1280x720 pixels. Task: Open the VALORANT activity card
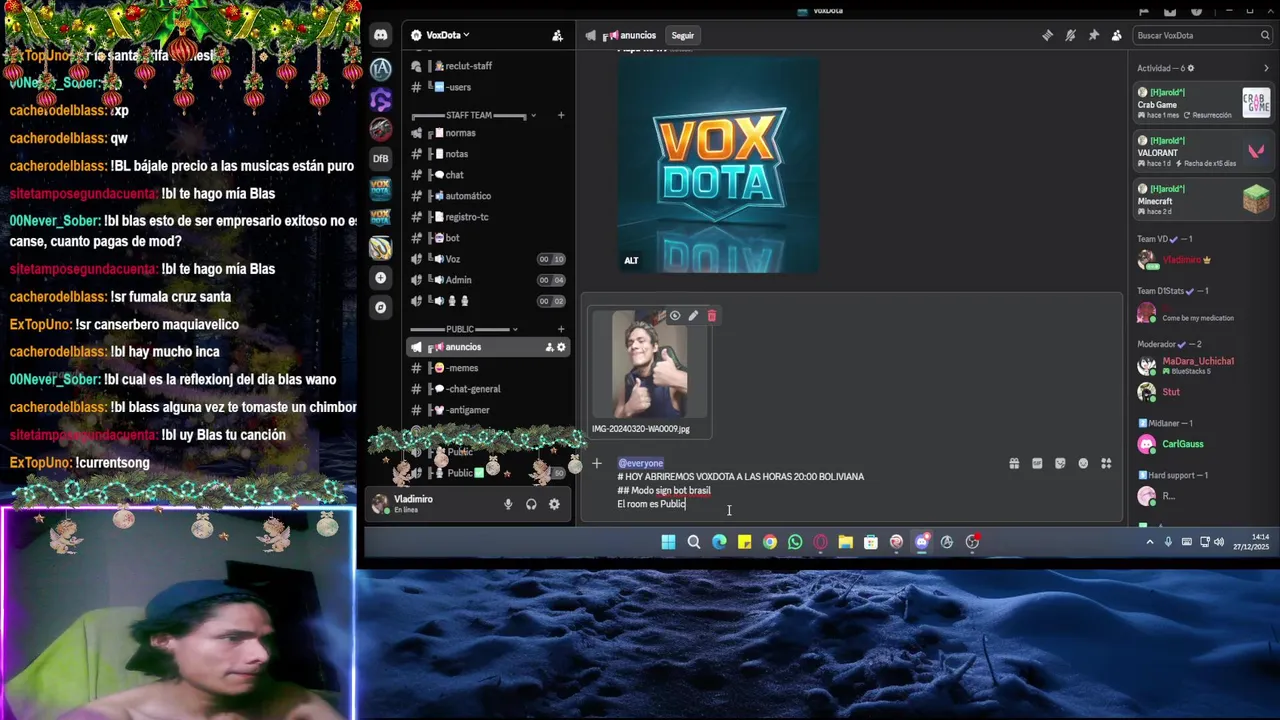coord(1203,151)
